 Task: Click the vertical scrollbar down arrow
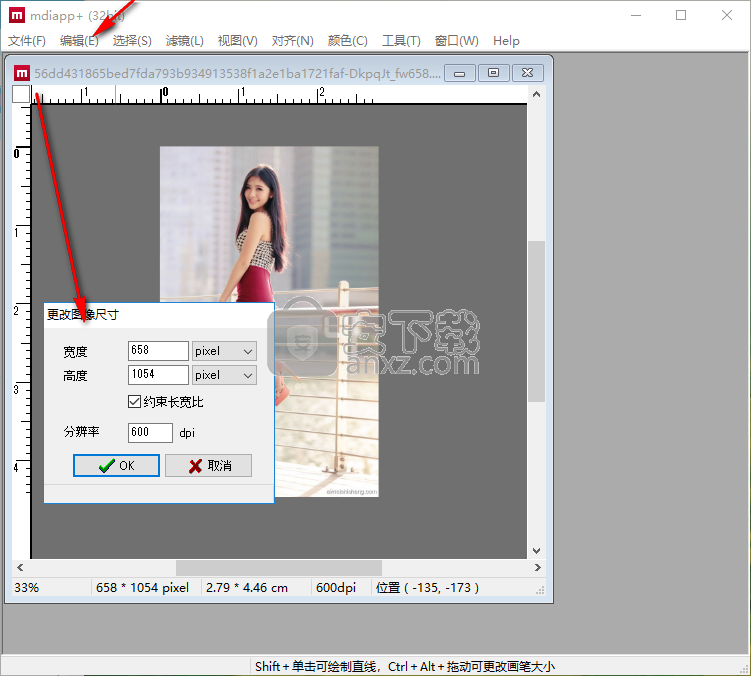(x=536, y=550)
